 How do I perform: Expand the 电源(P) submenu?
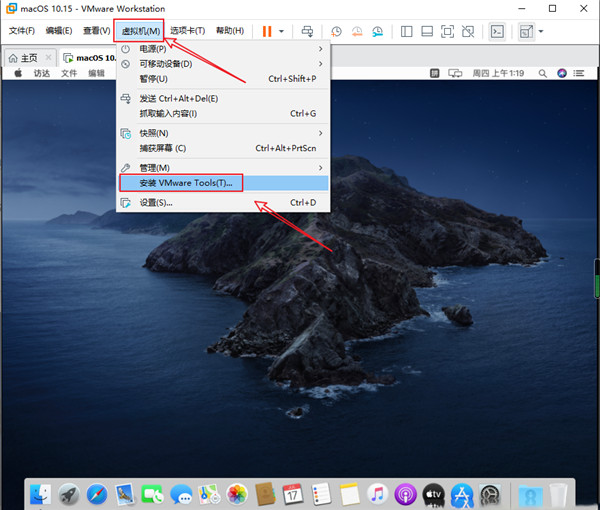[x=223, y=49]
